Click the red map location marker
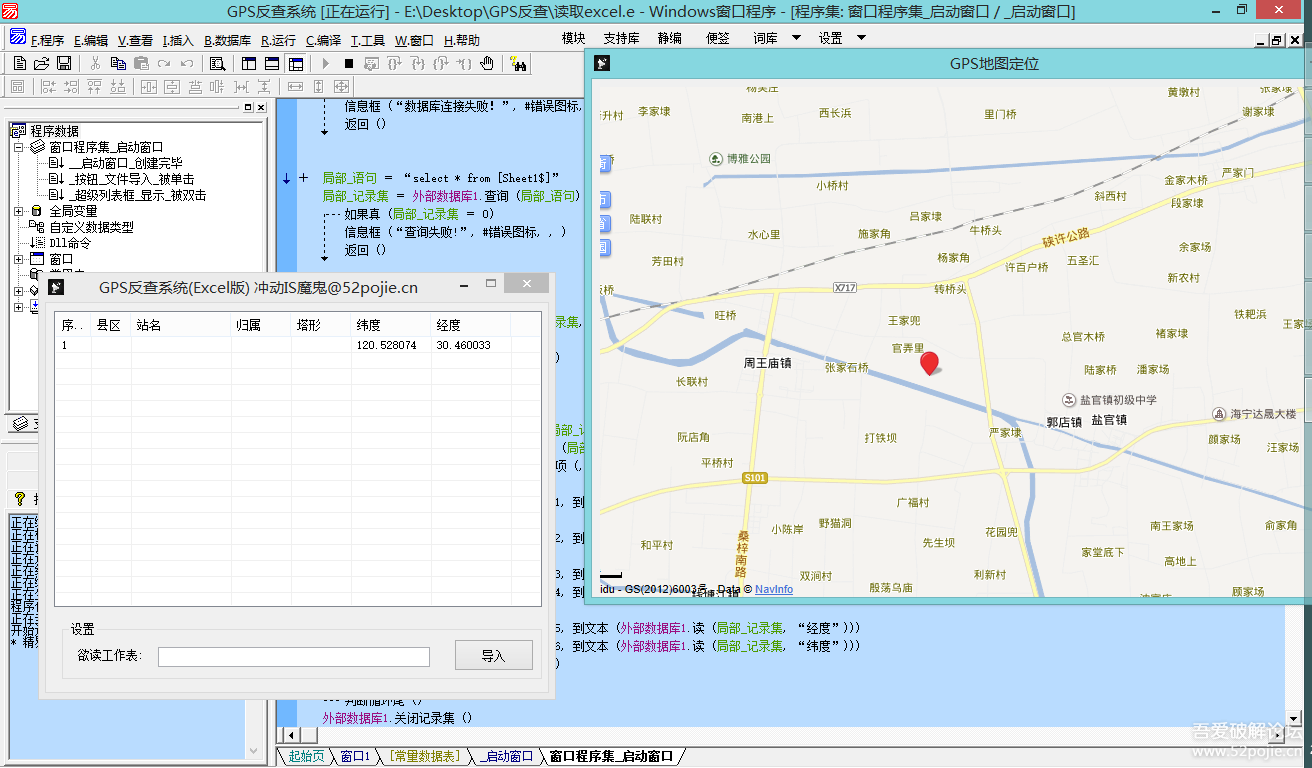 click(x=929, y=363)
